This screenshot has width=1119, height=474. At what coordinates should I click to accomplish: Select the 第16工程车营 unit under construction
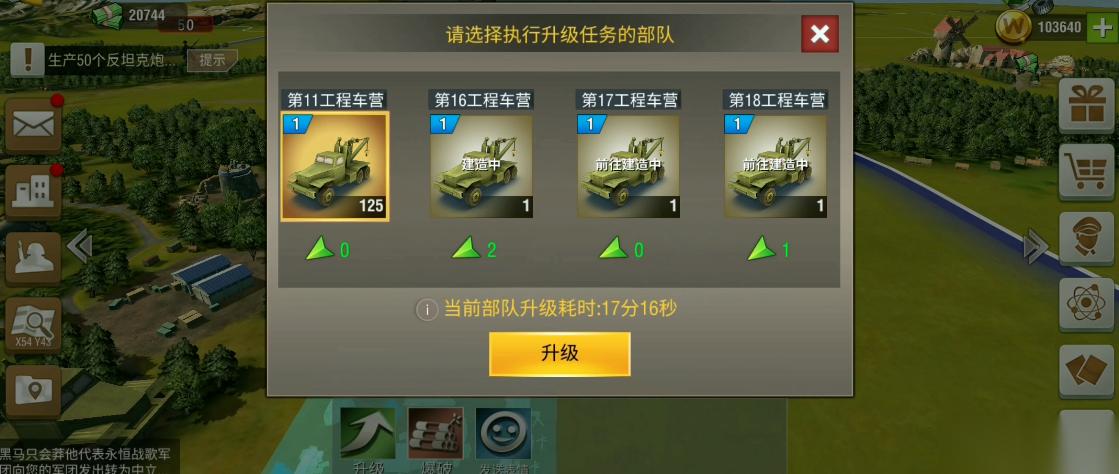(481, 166)
